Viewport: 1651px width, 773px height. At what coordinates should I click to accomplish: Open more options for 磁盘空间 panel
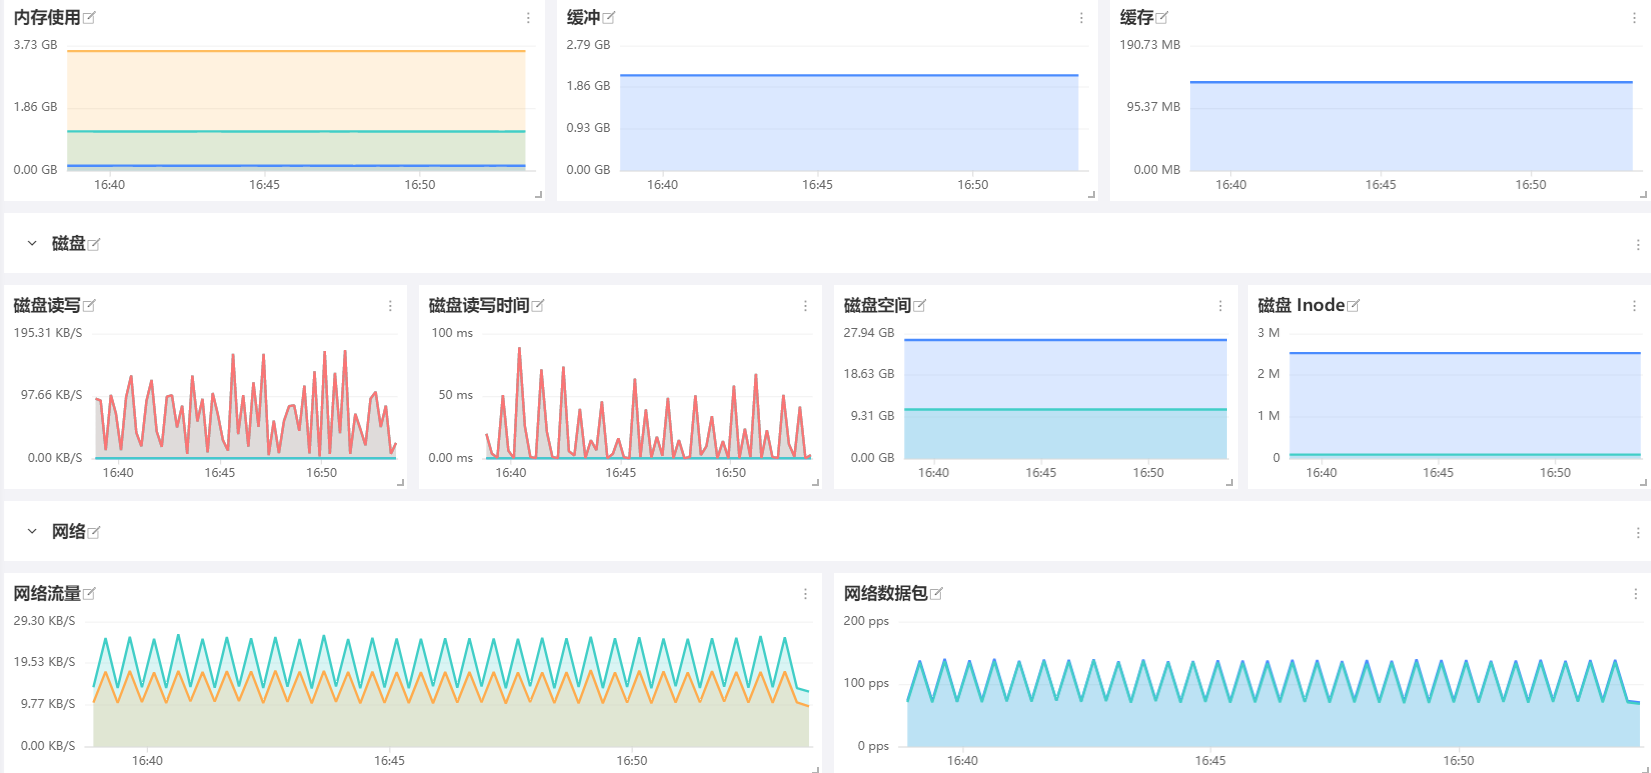click(1220, 306)
